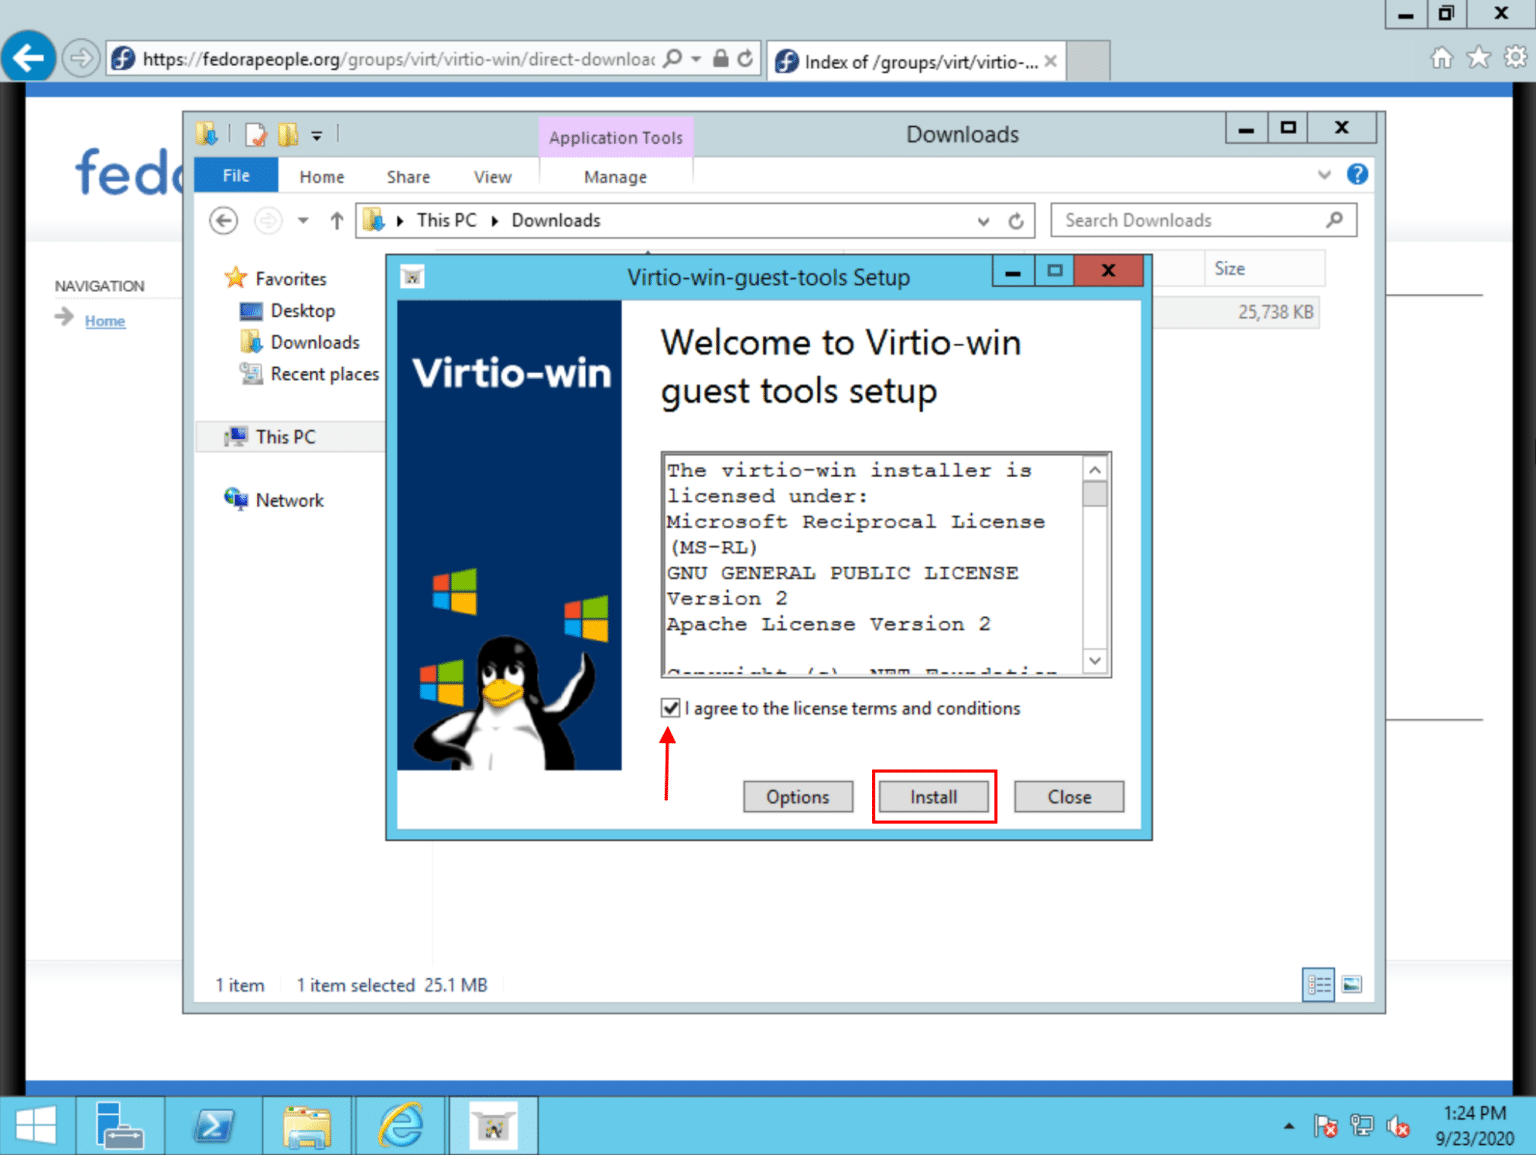Open the File menu tab

click(236, 176)
